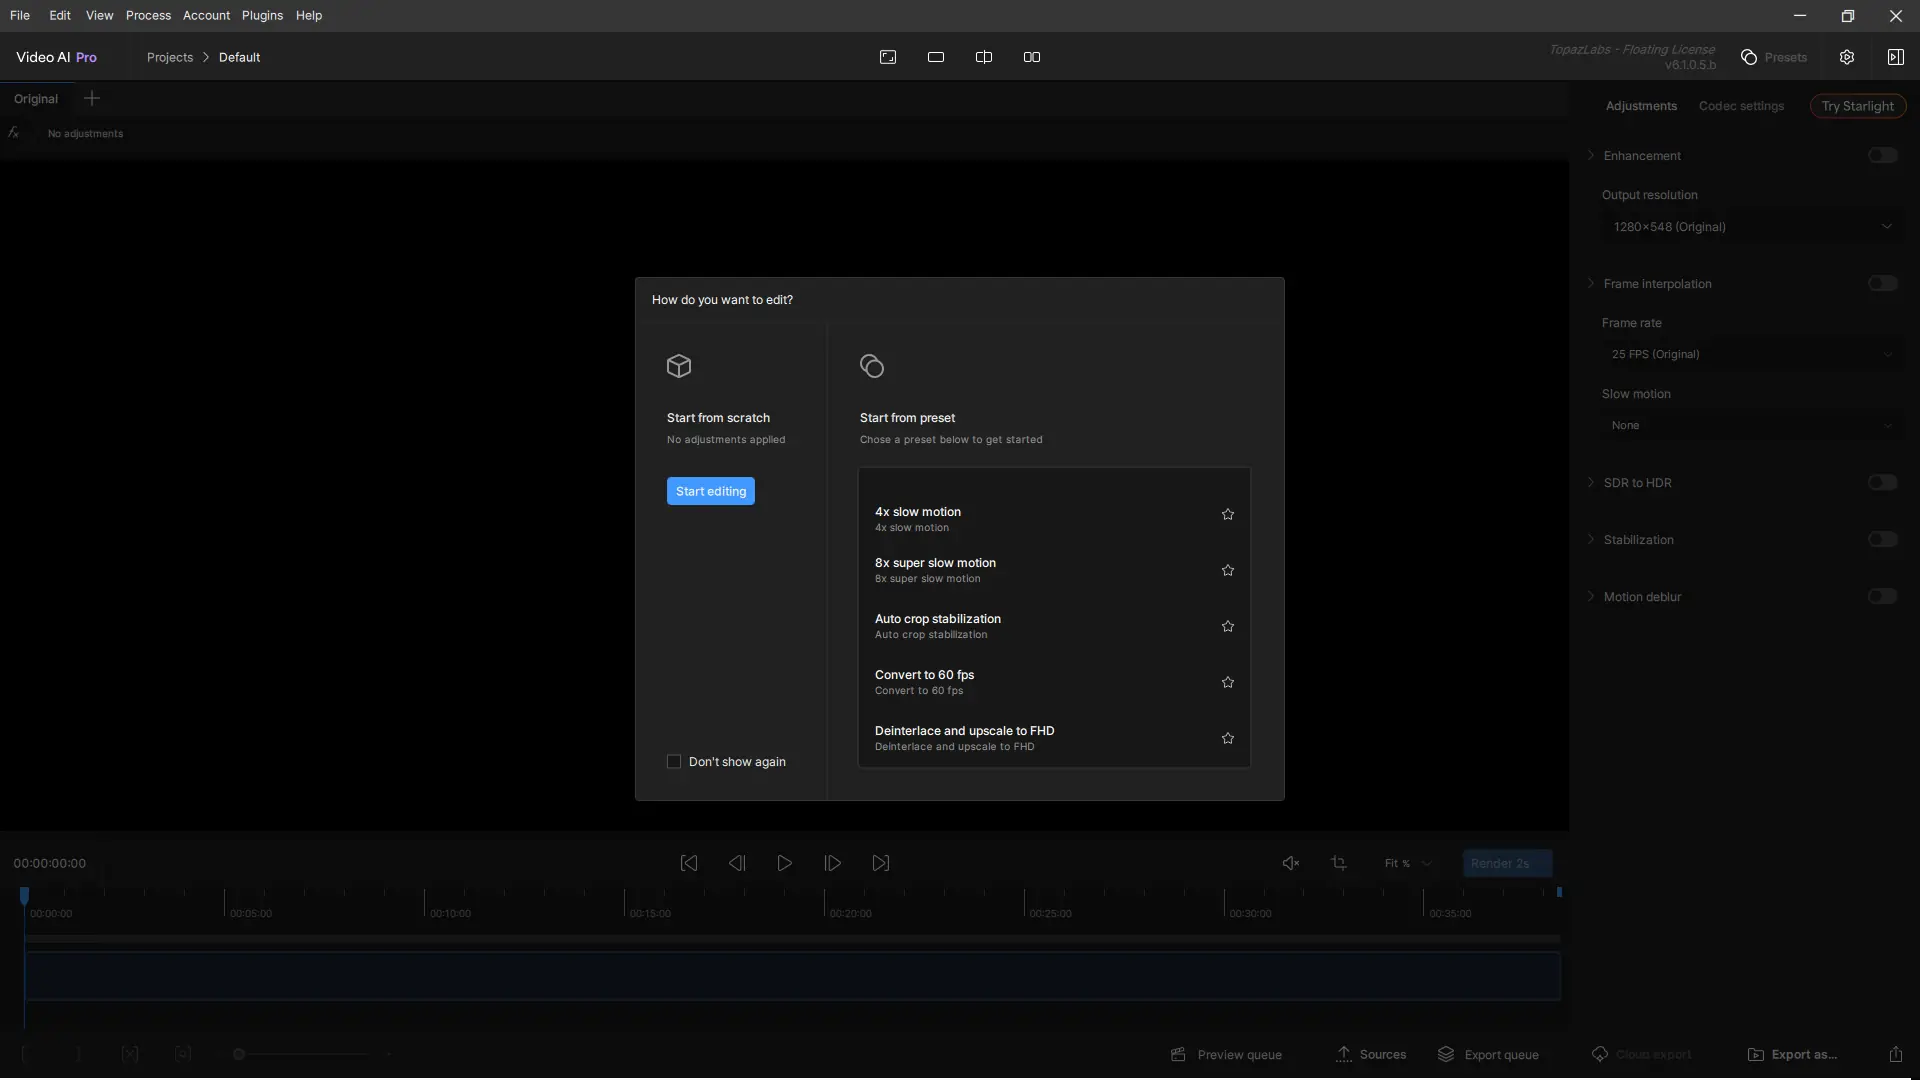This screenshot has height=1080, width=1920.
Task: Switch to the Codec settings tab
Action: coord(1741,106)
